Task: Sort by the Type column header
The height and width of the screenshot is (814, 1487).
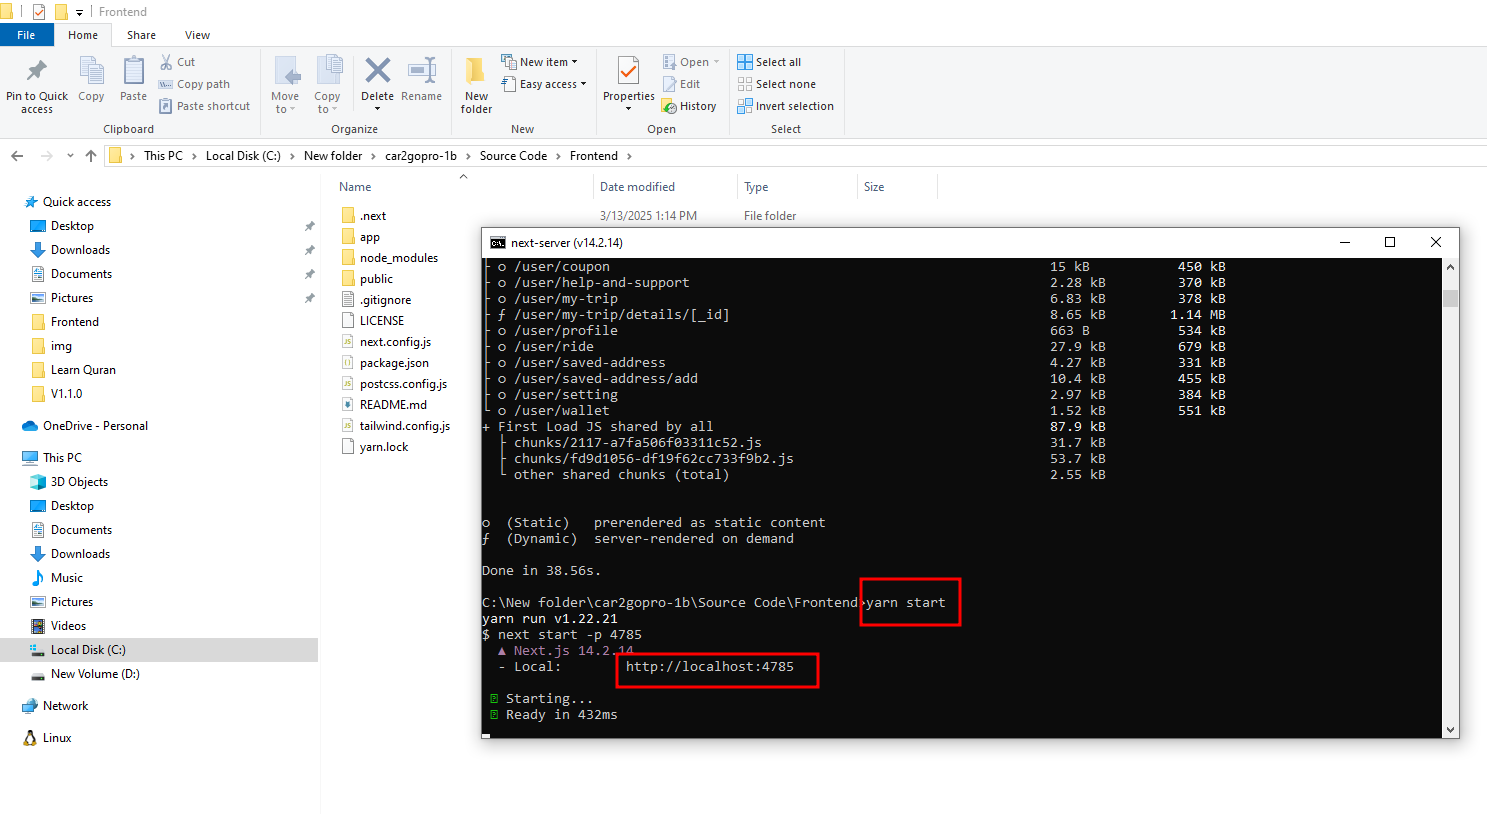Action: (x=756, y=187)
